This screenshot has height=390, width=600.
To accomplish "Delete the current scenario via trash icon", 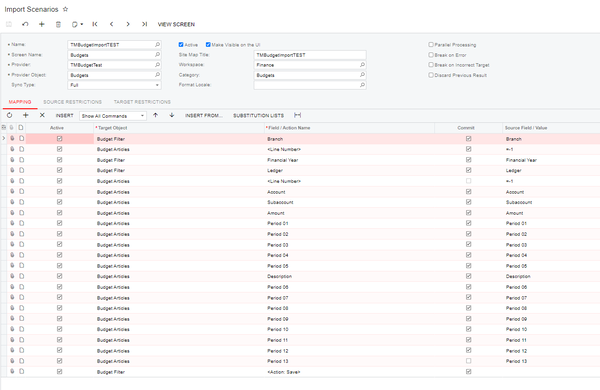I will pos(58,24).
